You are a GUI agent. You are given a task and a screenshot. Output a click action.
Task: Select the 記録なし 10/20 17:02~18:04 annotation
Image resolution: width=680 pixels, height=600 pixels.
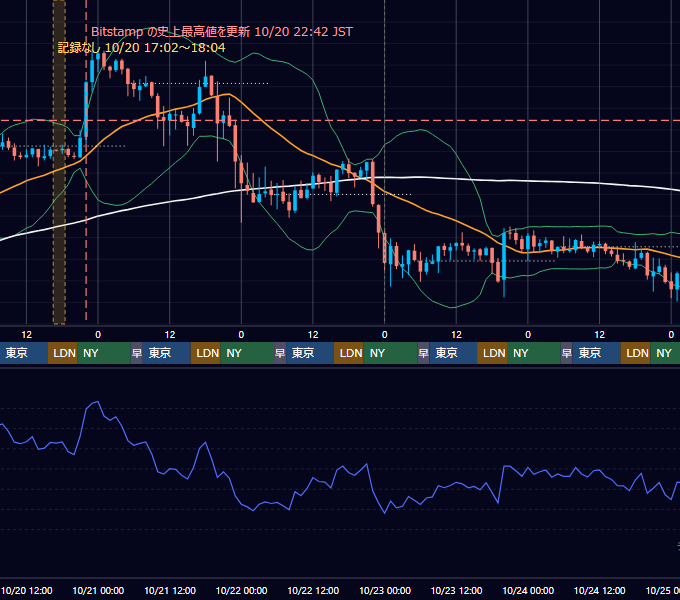click(x=141, y=47)
